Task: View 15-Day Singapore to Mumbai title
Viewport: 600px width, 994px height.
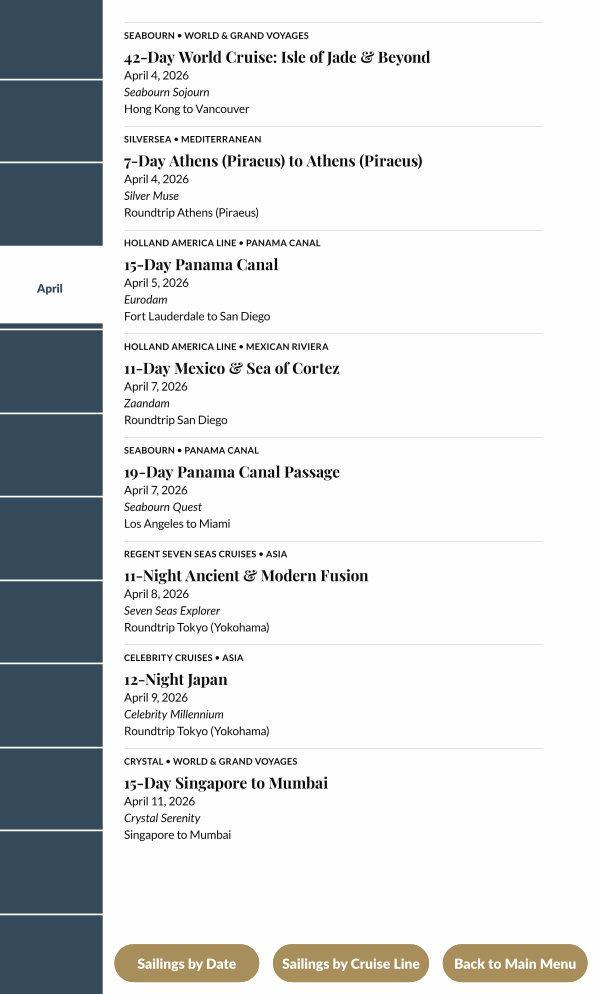Action: click(226, 783)
